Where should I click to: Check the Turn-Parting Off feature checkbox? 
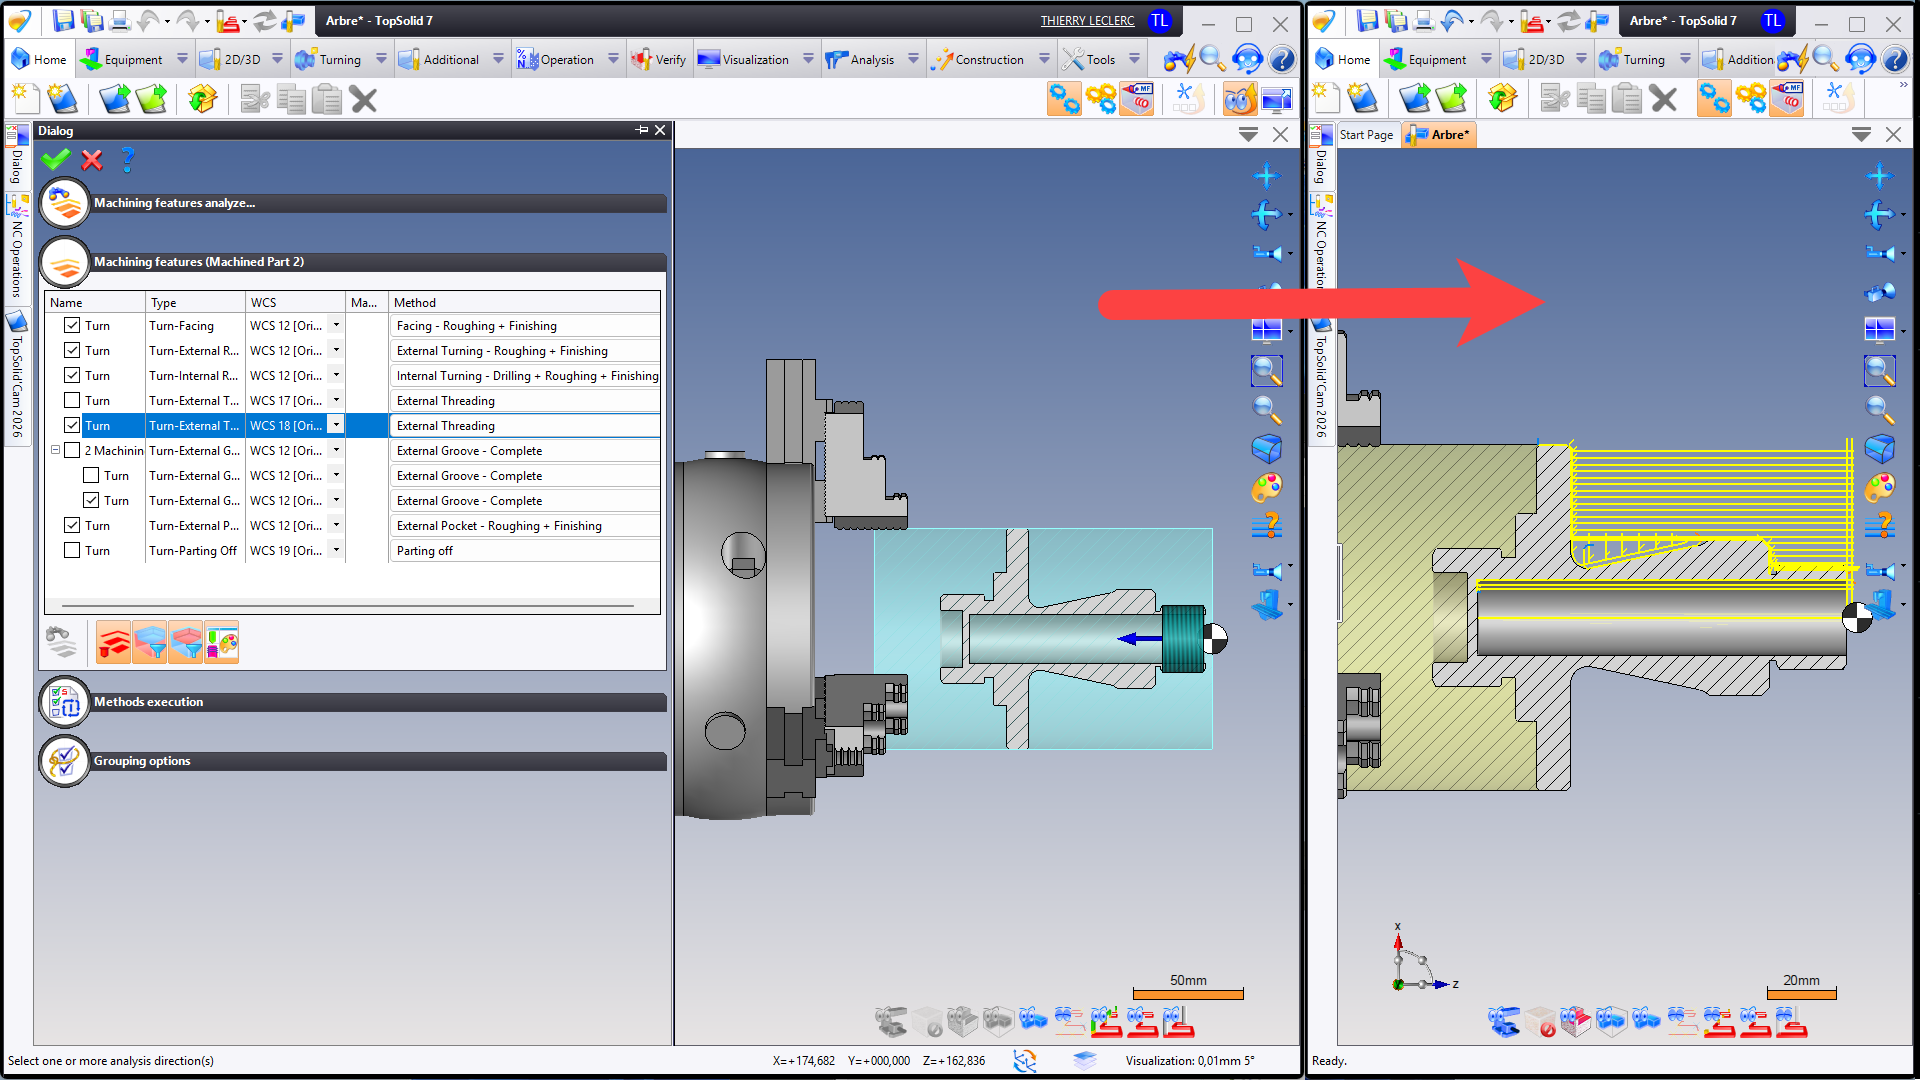tap(72, 550)
